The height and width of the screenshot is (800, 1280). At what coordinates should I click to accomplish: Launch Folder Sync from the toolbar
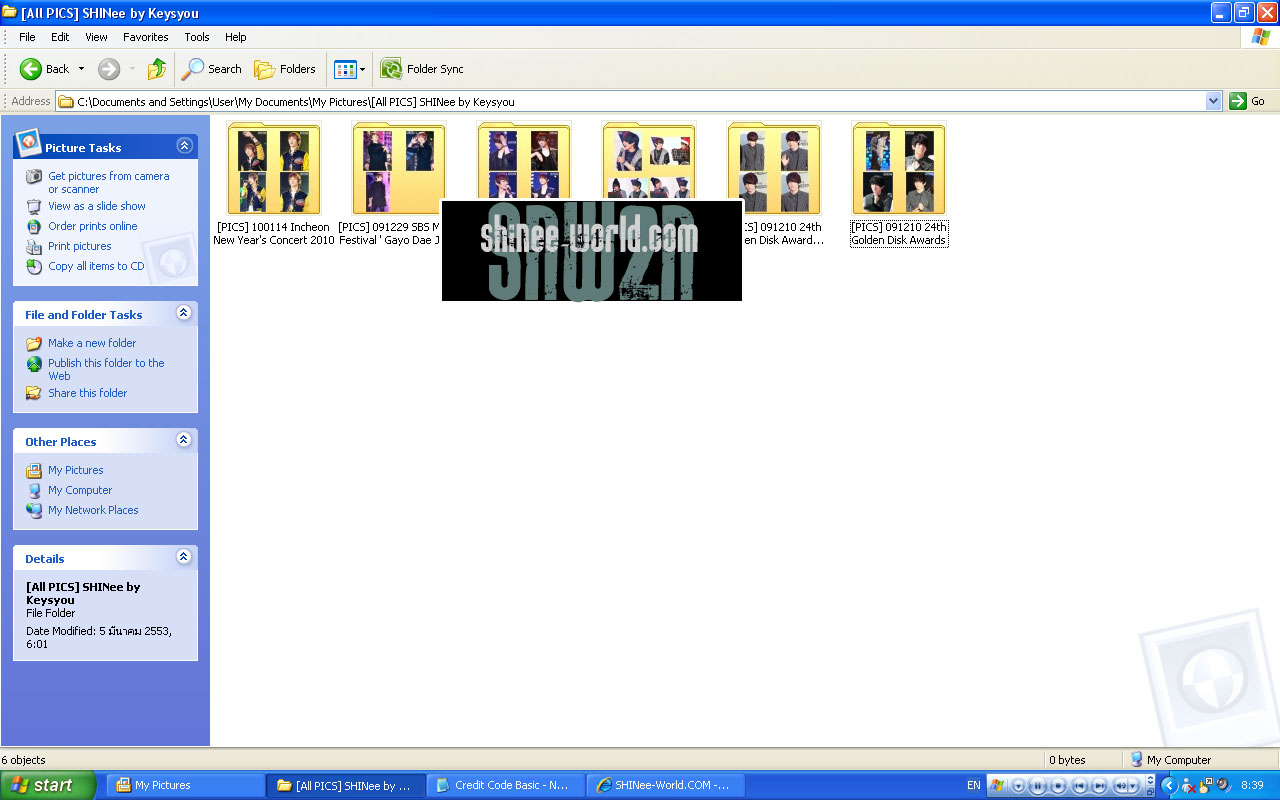pyautogui.click(x=422, y=69)
